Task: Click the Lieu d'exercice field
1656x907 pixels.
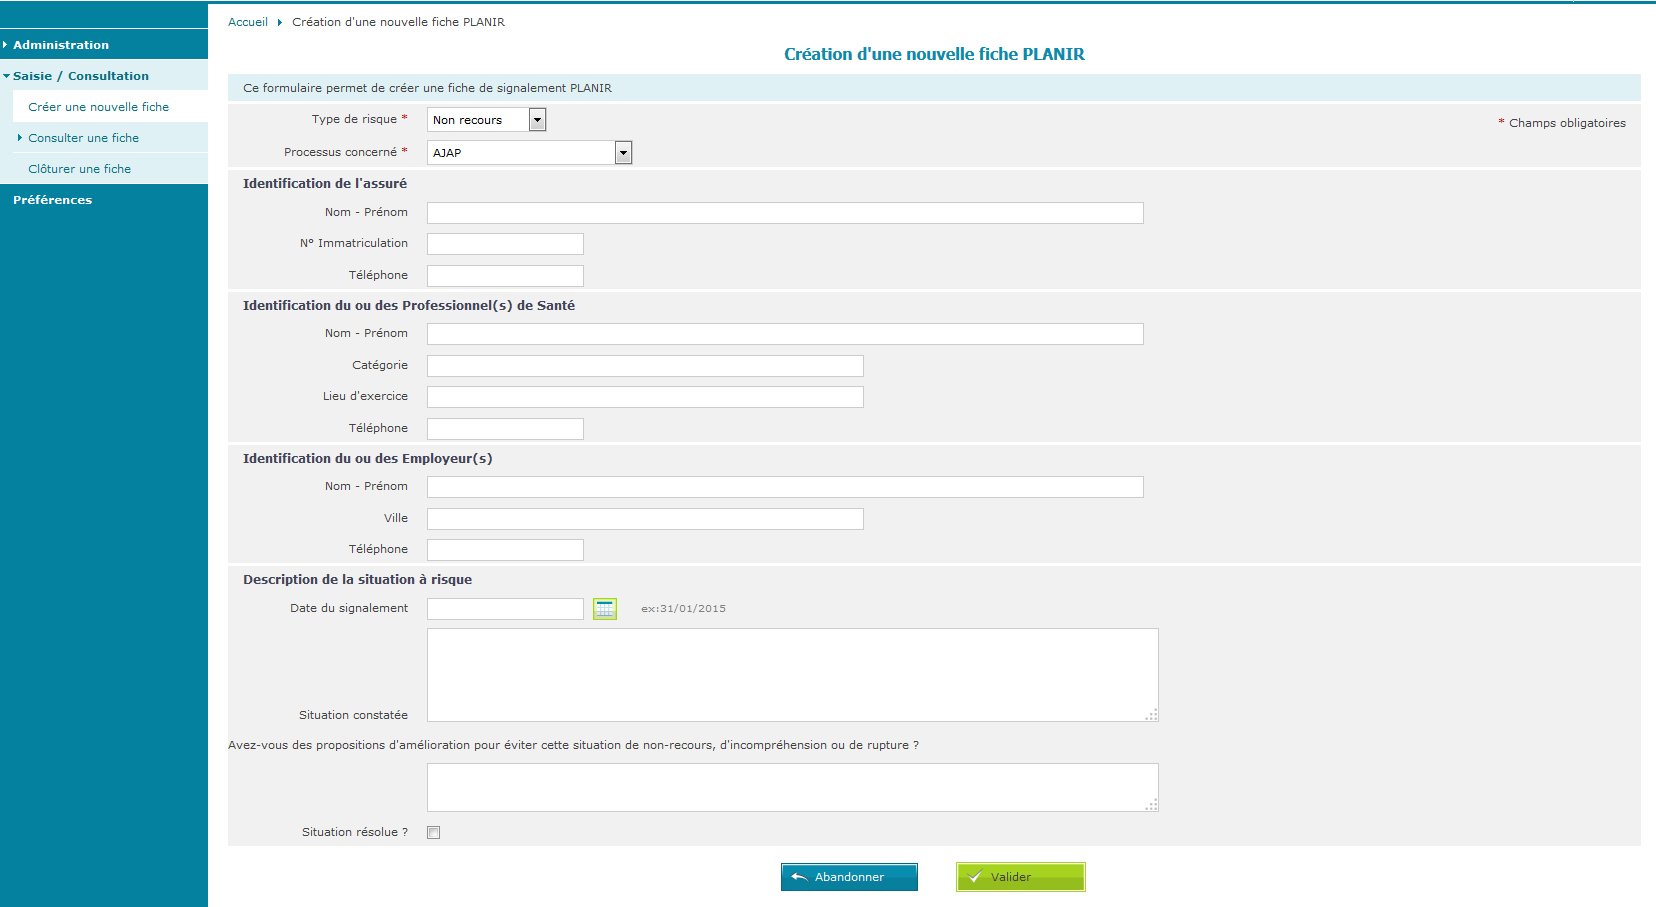Action: point(644,397)
